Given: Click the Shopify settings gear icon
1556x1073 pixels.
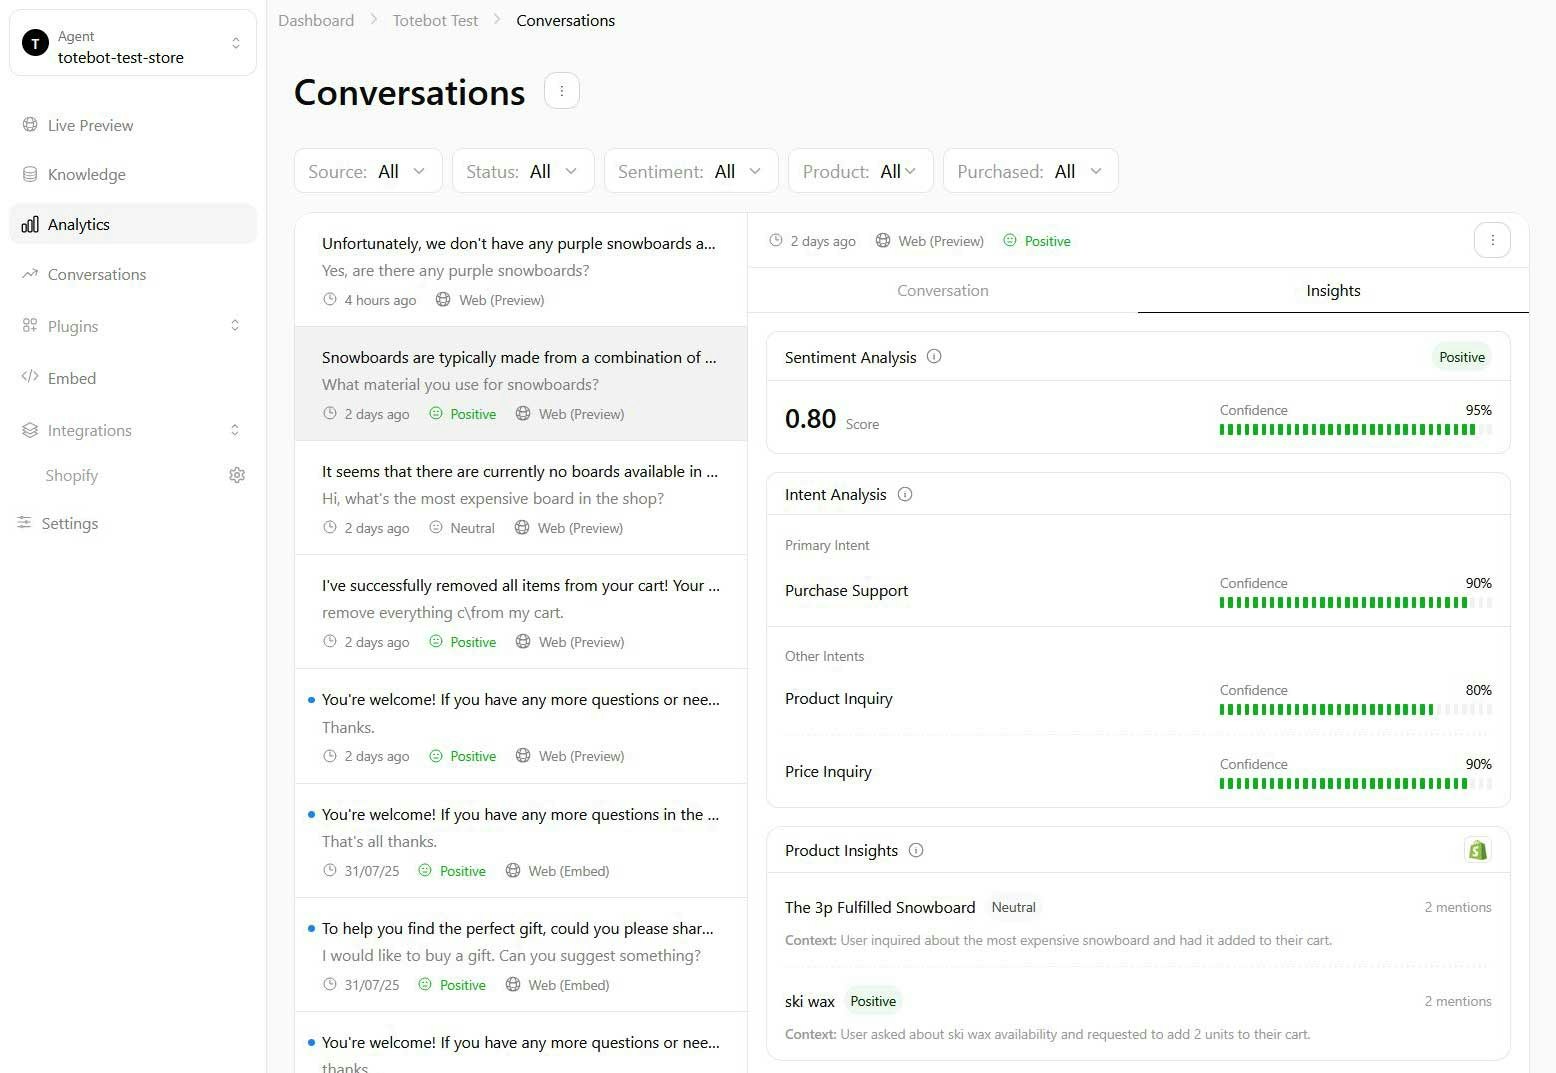Looking at the screenshot, I should click(237, 475).
